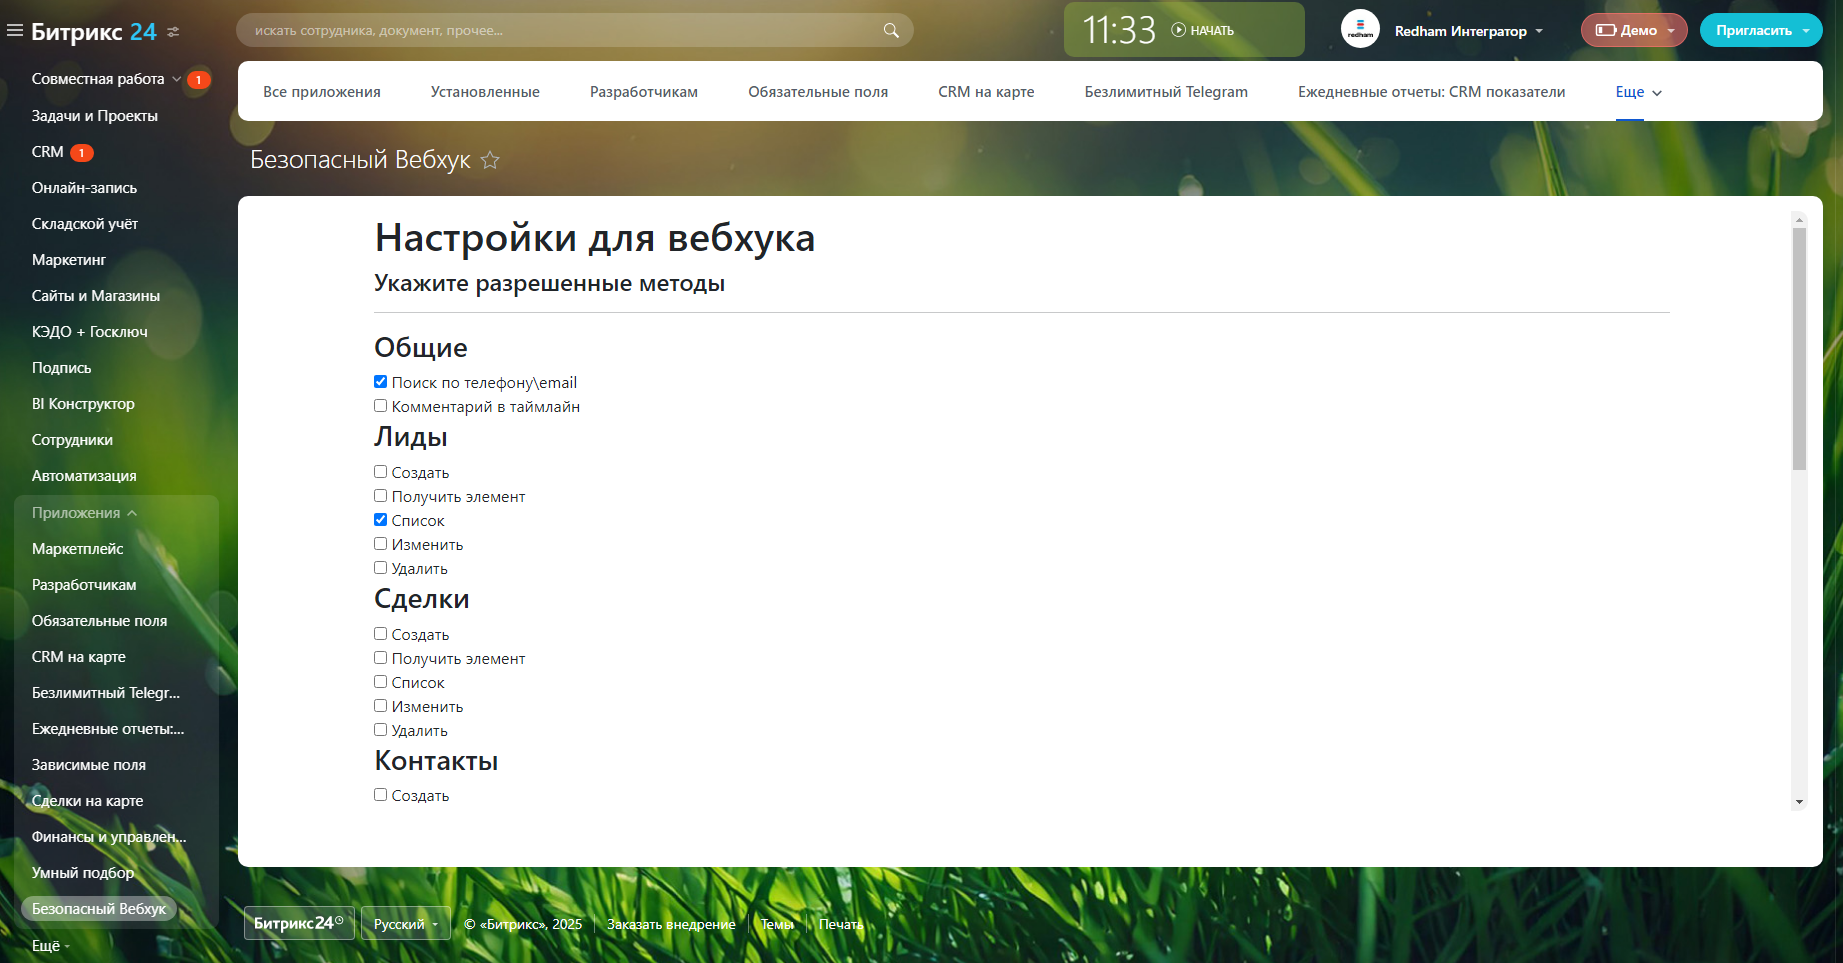Click the hamburger menu icon
The height and width of the screenshot is (963, 1843).
tap(15, 31)
